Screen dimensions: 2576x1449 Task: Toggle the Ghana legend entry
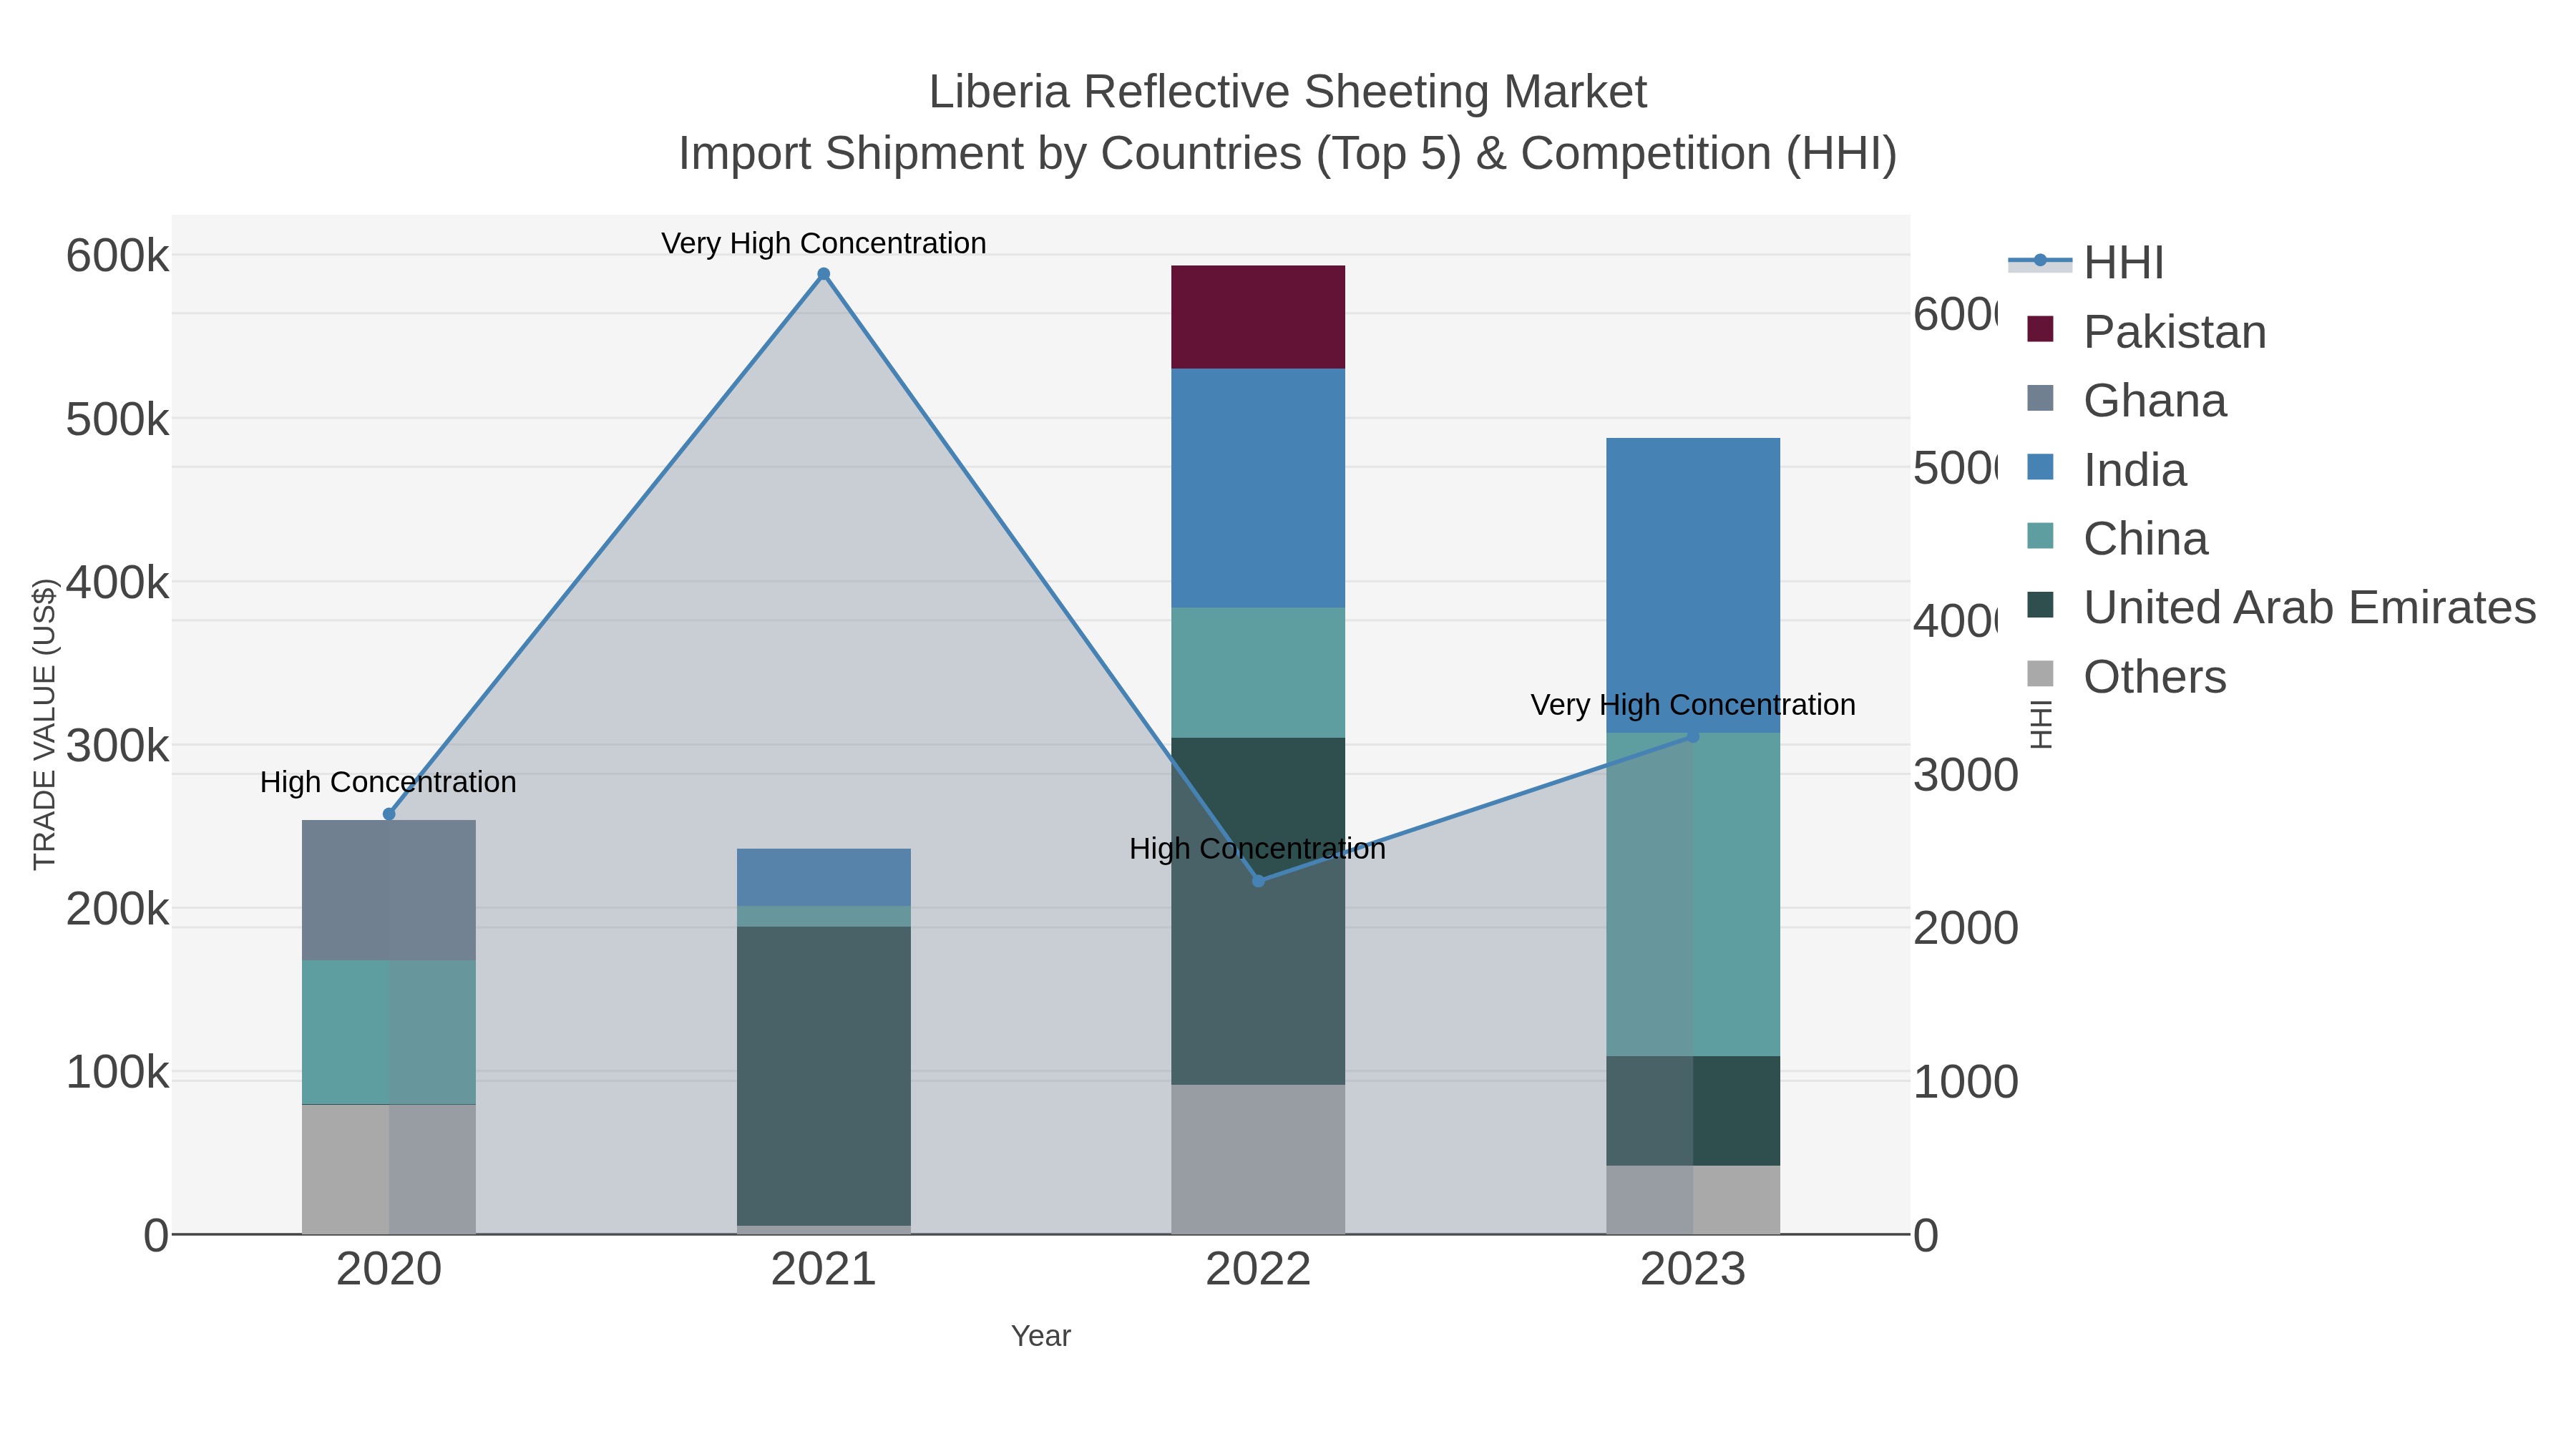coord(2126,400)
